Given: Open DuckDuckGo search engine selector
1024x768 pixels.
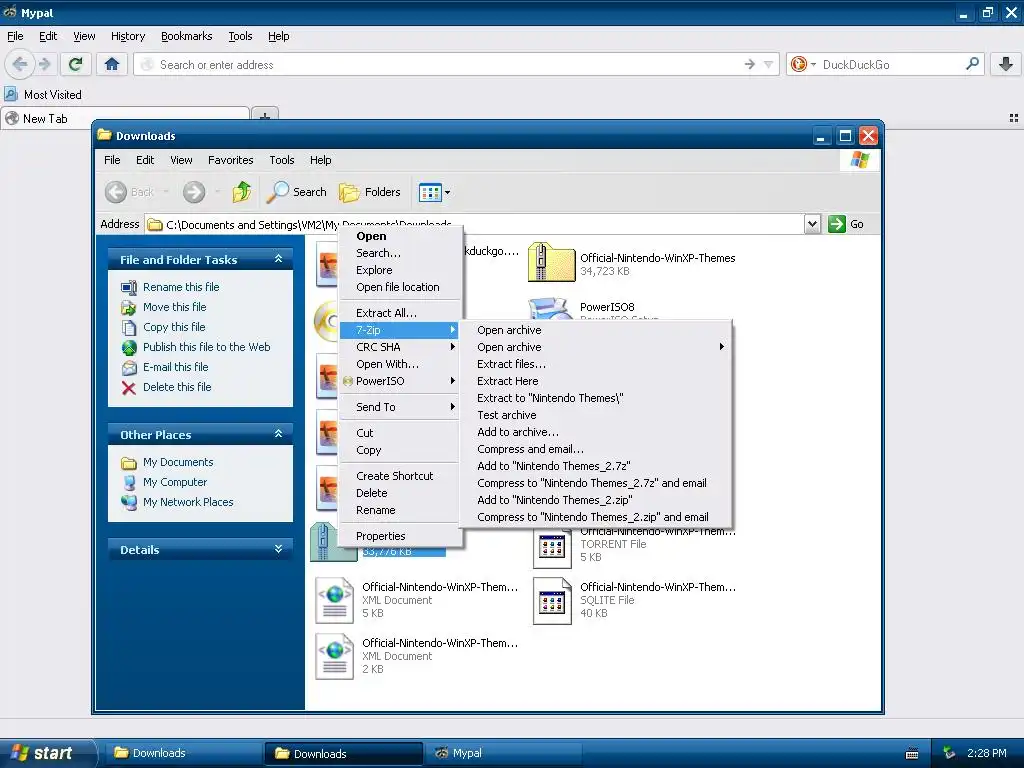Looking at the screenshot, I should pyautogui.click(x=803, y=64).
